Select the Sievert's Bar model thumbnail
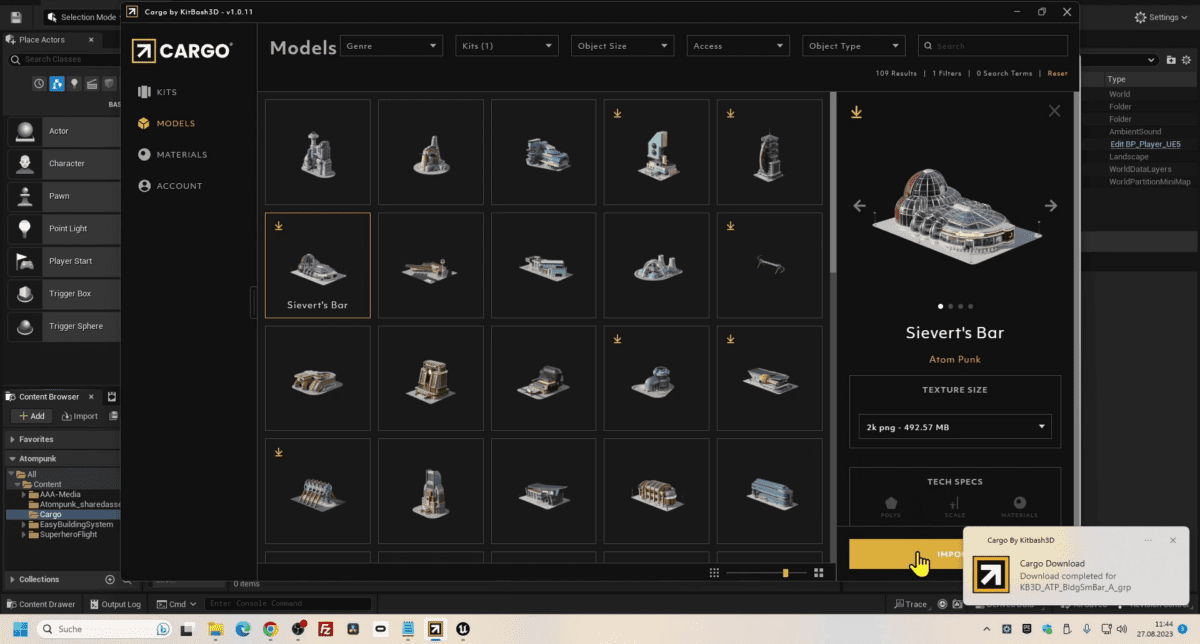This screenshot has width=1200, height=644. coord(317,265)
